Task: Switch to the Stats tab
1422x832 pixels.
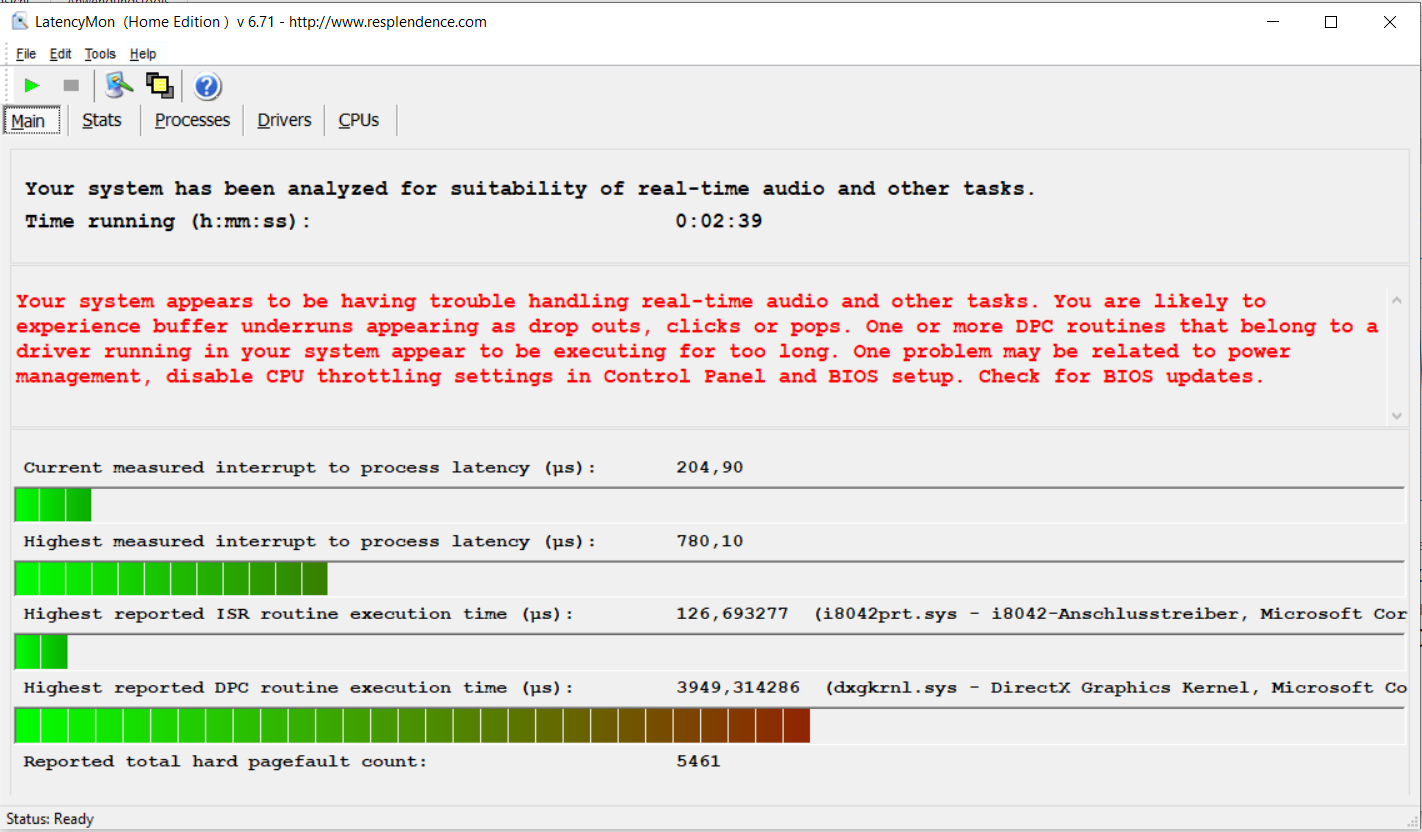Action: 102,120
